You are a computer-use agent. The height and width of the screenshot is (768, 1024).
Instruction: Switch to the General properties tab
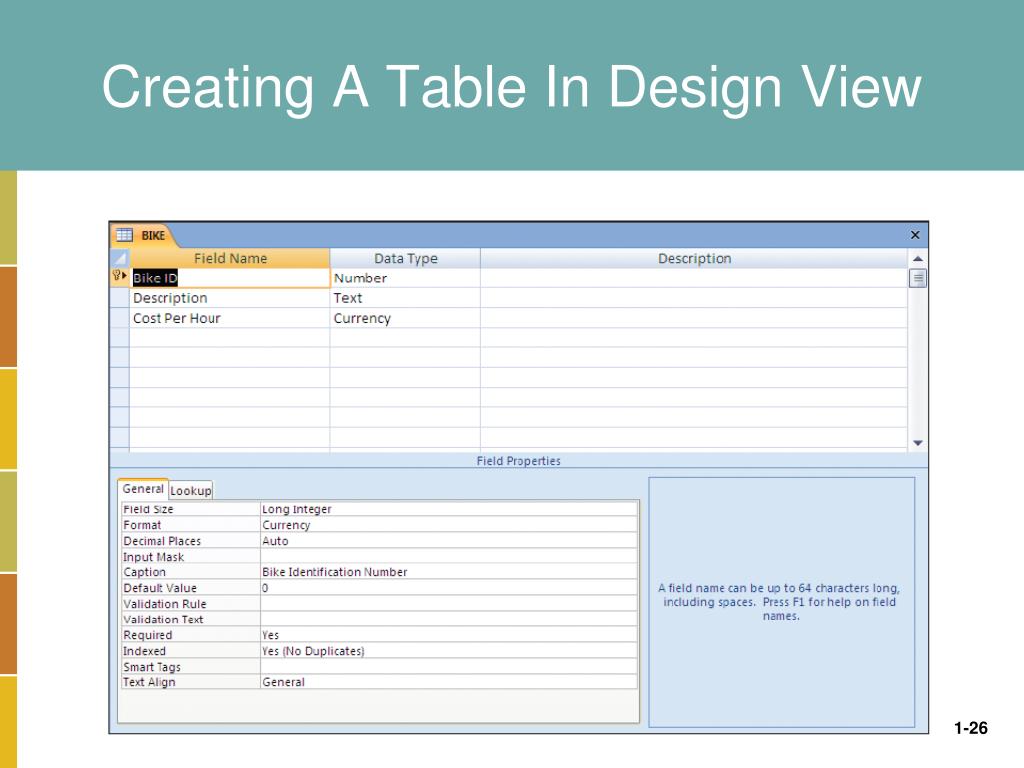point(143,488)
